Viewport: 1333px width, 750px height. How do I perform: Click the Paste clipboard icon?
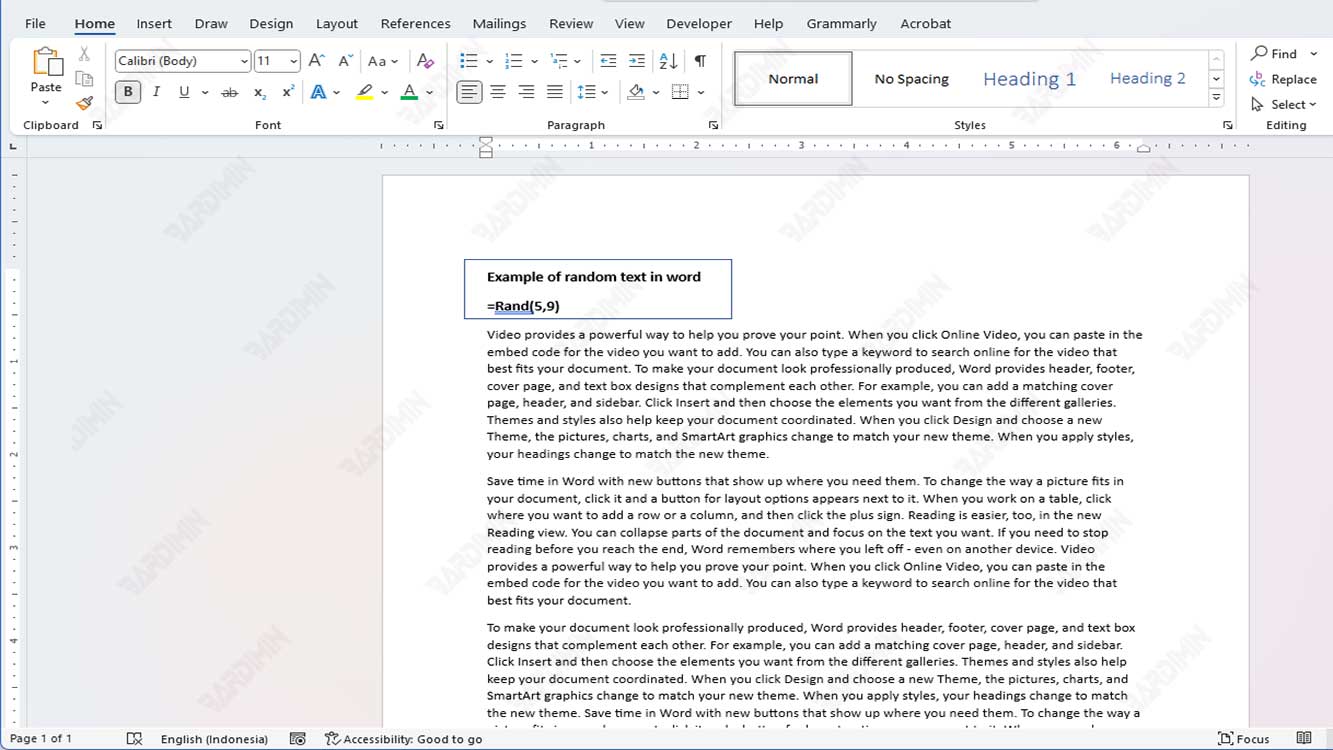[x=46, y=63]
